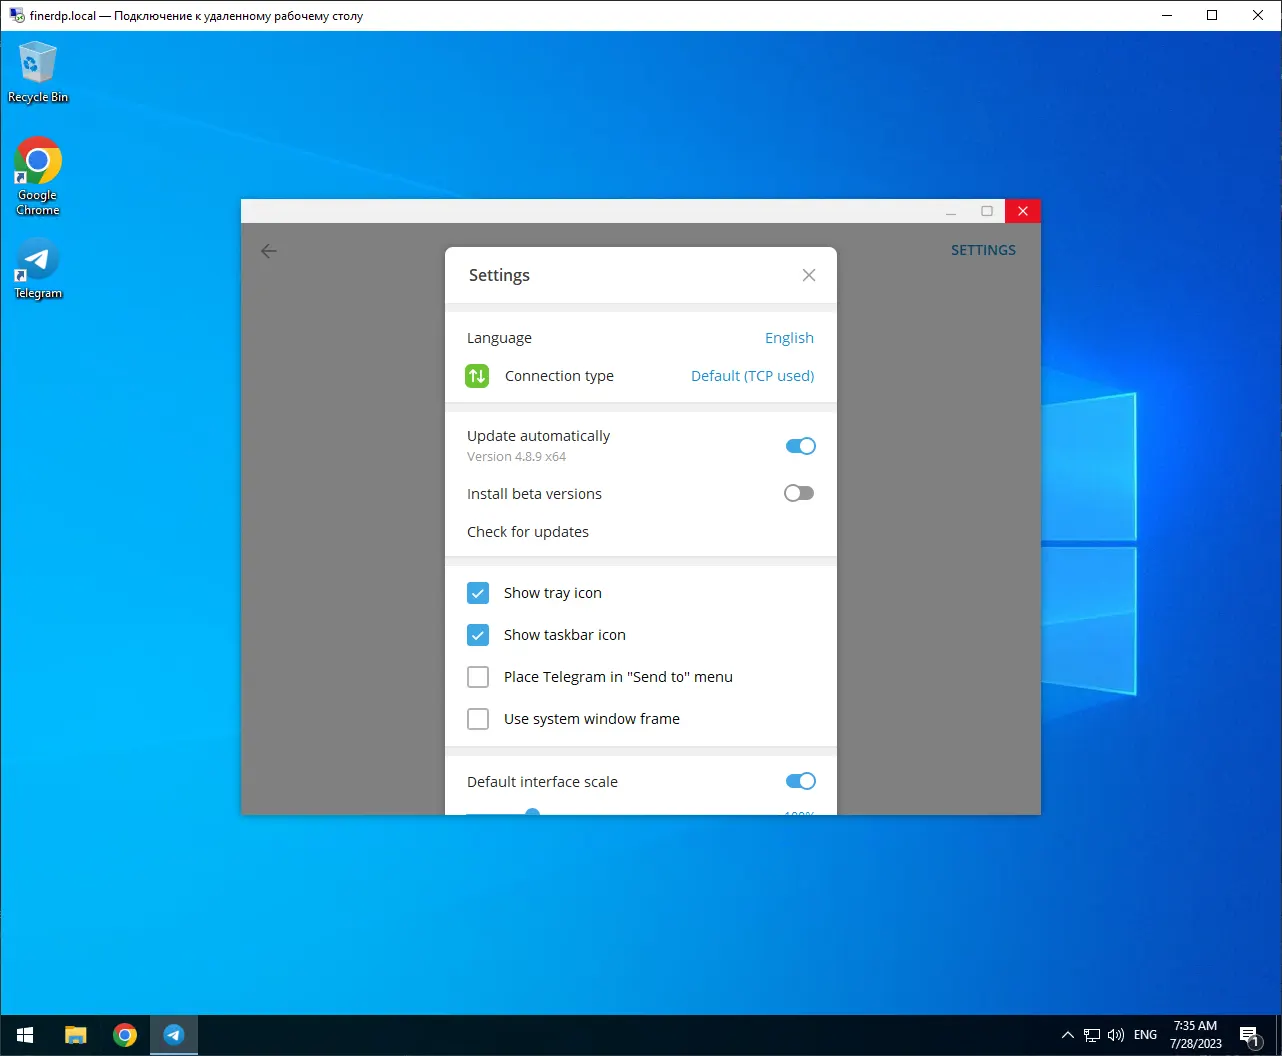Screen dimensions: 1282x1056
Task: Open Chrome from the taskbar
Action: click(125, 1035)
